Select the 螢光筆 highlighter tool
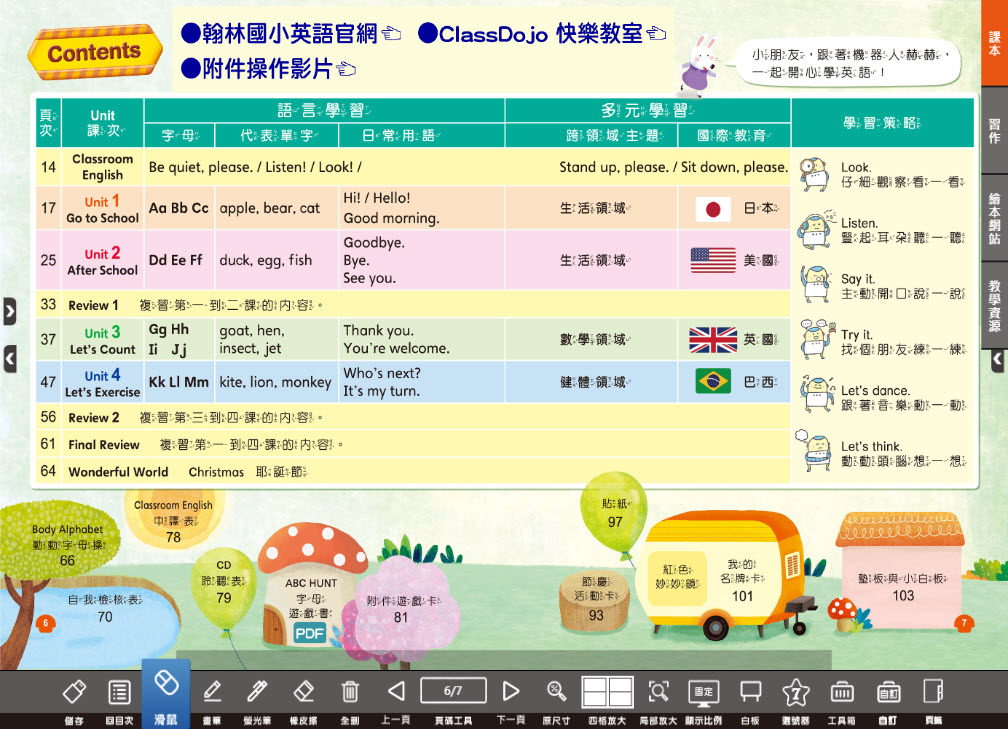The height and width of the screenshot is (729, 1008). pyautogui.click(x=257, y=691)
